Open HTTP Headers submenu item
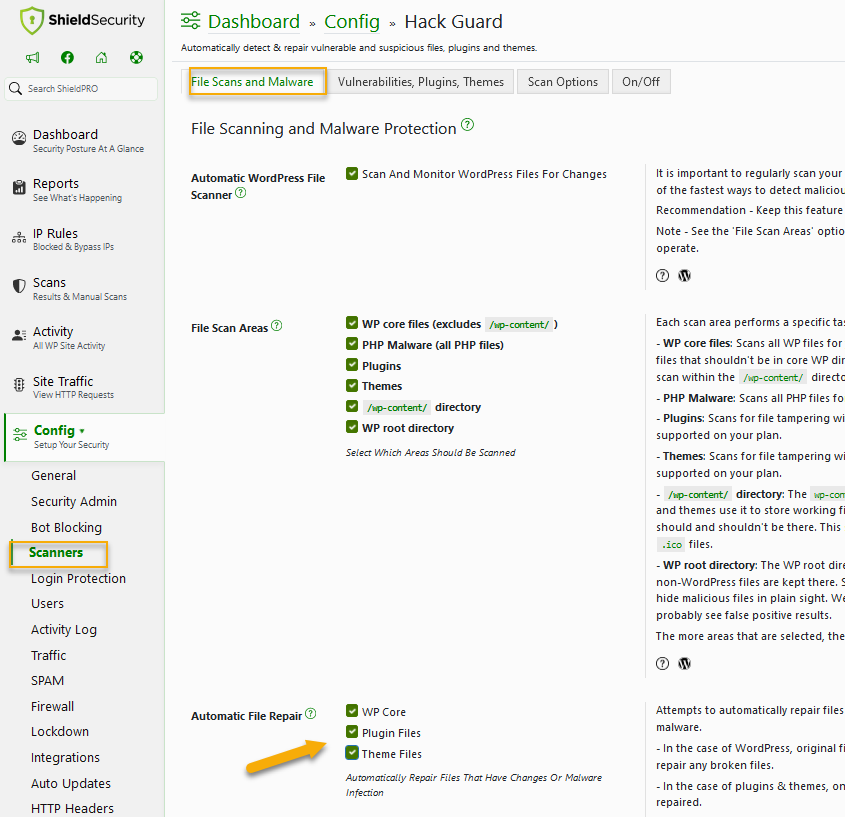 tap(72, 808)
